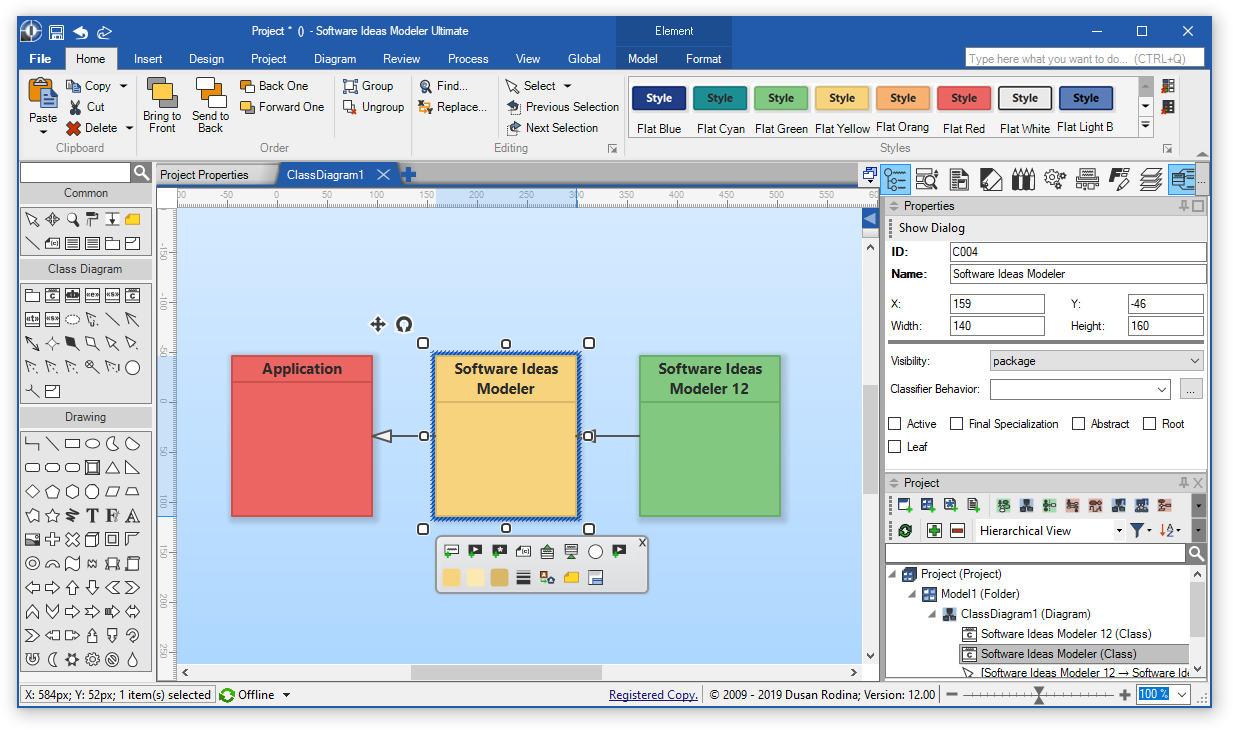Click the refresh icon in Project panel
Viewport: 1233px width, 730px height.
coord(905,531)
